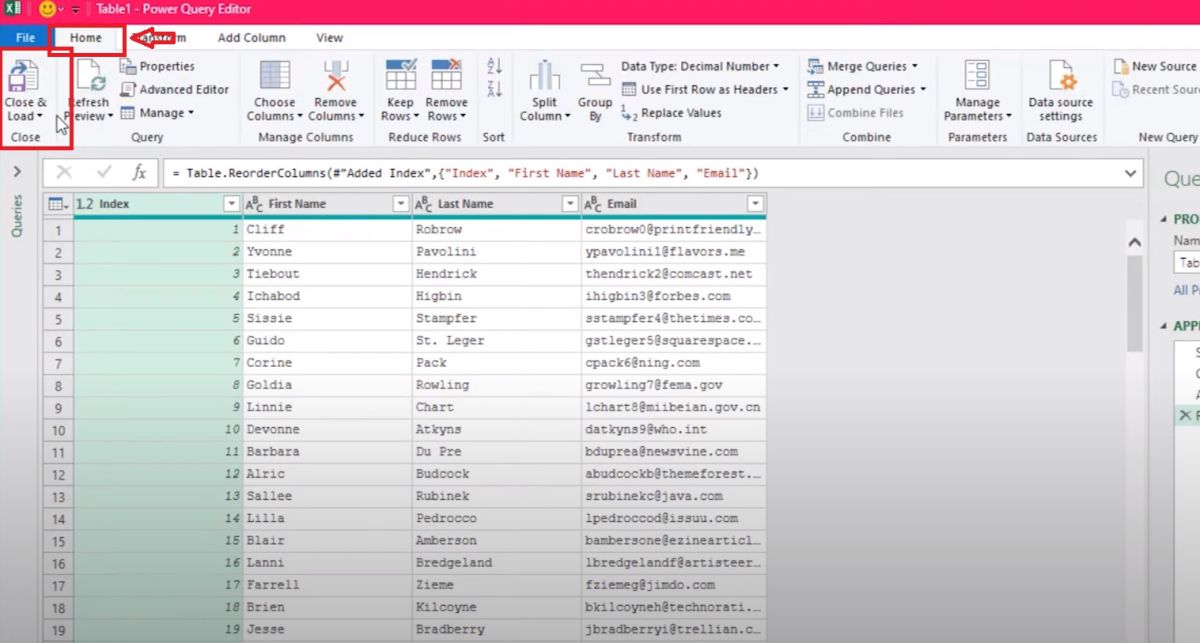Select the Last Name cell "Kilcoyne"
1200x643 pixels.
497,608
